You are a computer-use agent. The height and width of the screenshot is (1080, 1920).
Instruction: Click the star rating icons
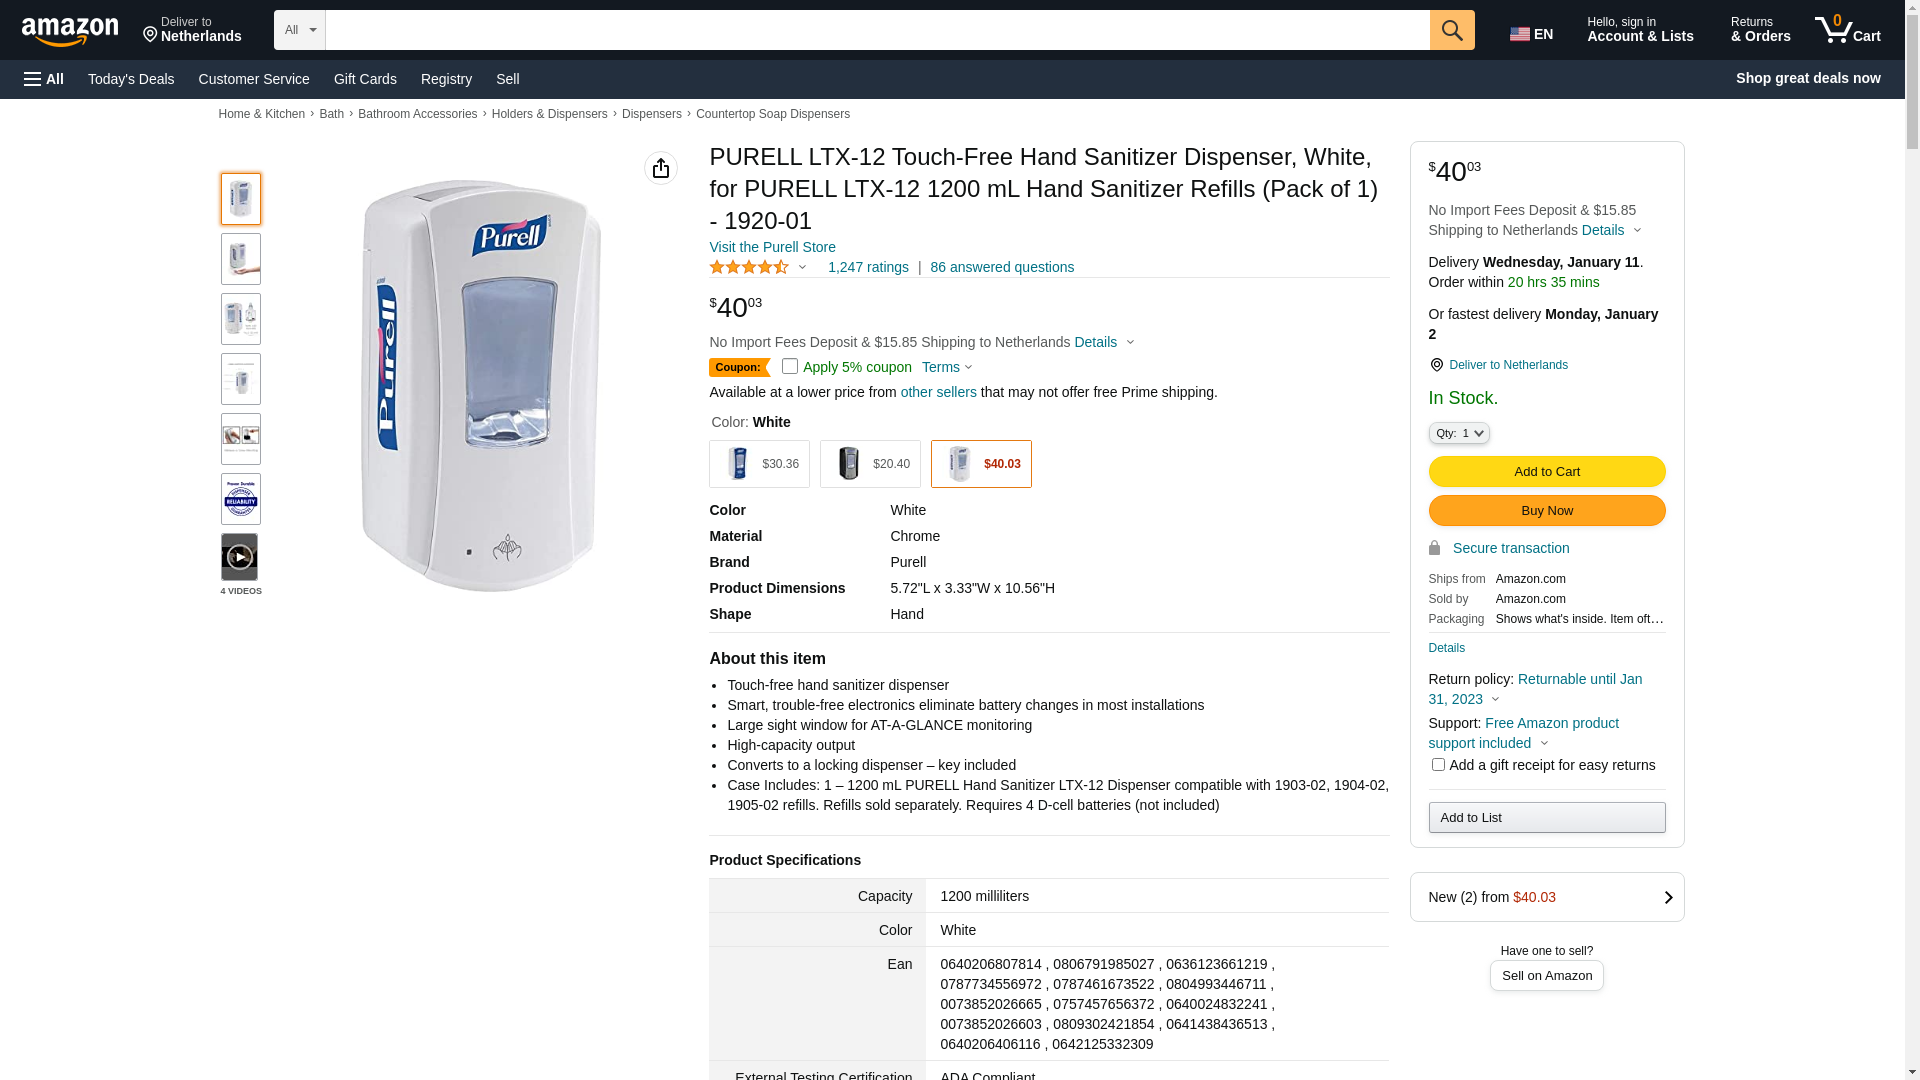(x=749, y=267)
